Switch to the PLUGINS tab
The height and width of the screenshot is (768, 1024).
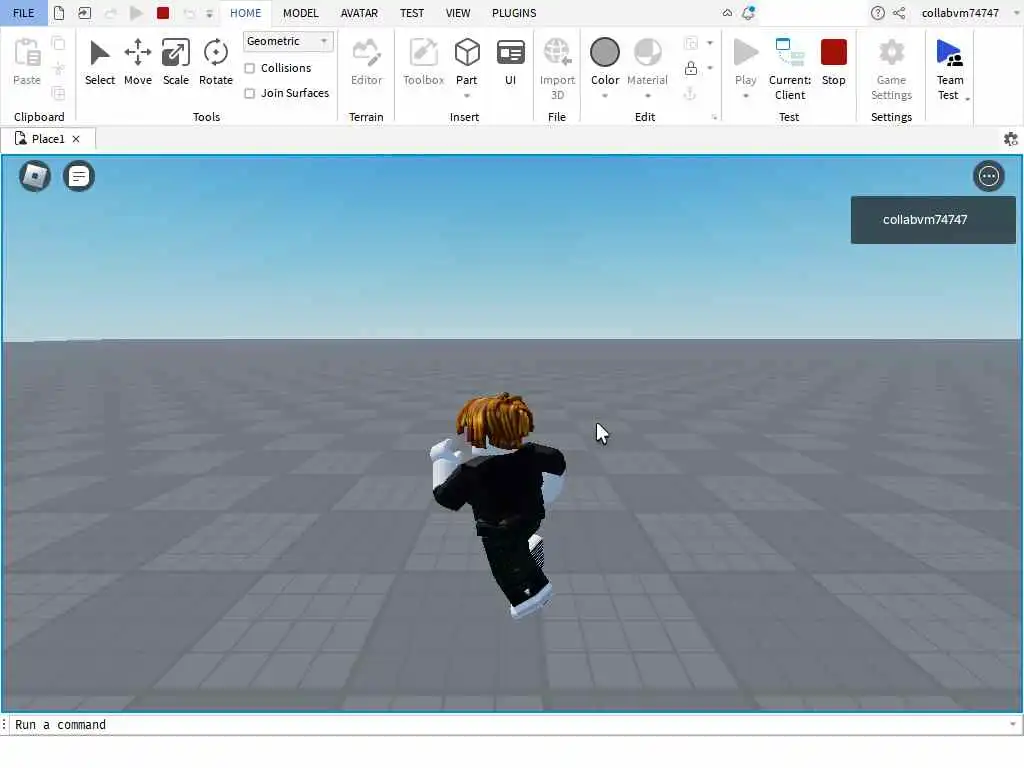[x=514, y=13]
